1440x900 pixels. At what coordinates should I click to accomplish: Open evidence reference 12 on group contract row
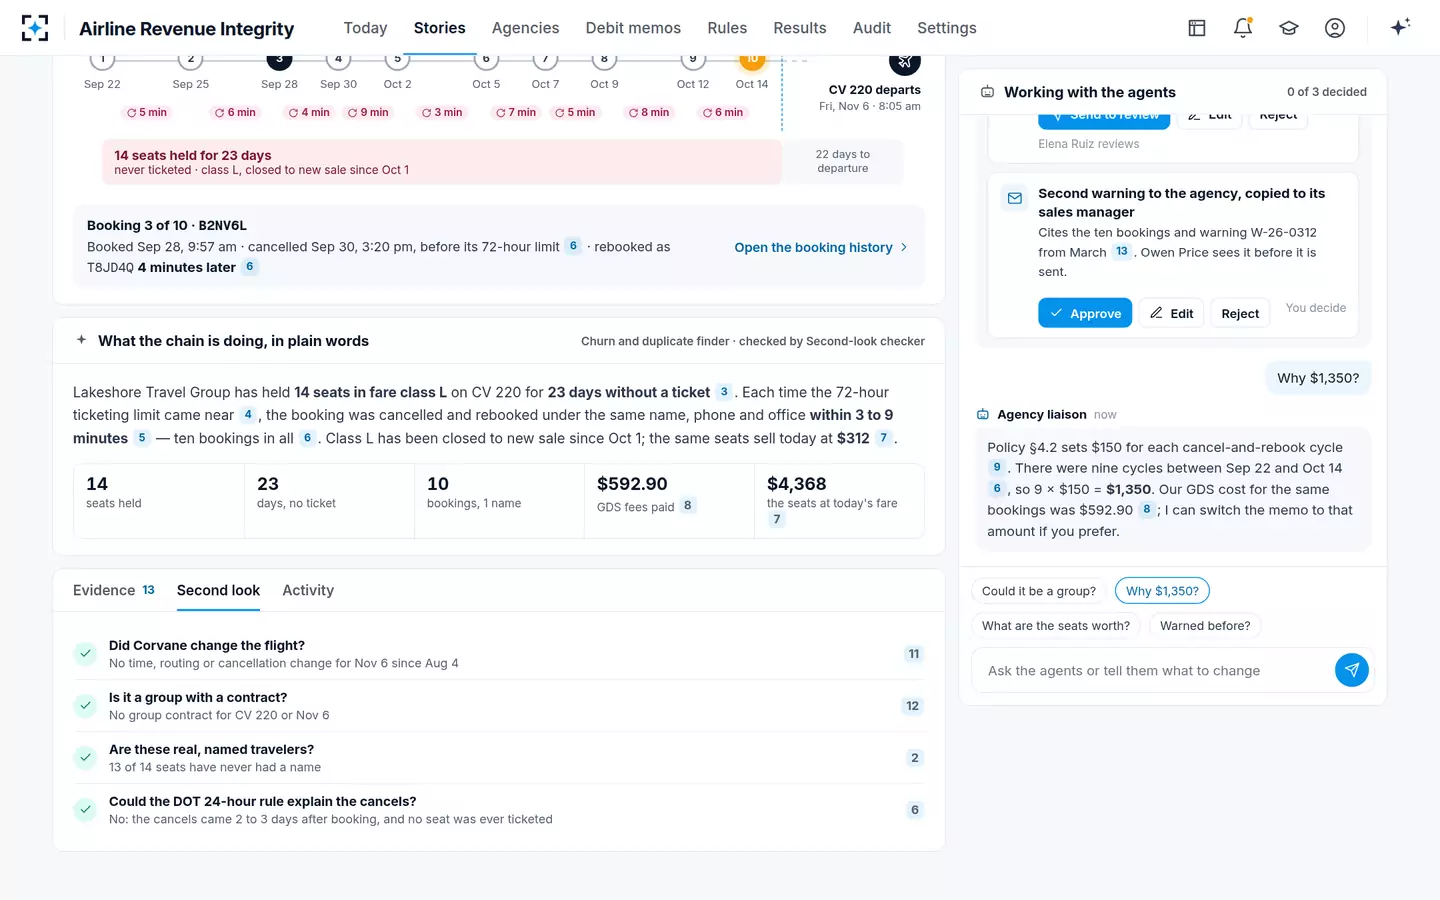pos(912,706)
